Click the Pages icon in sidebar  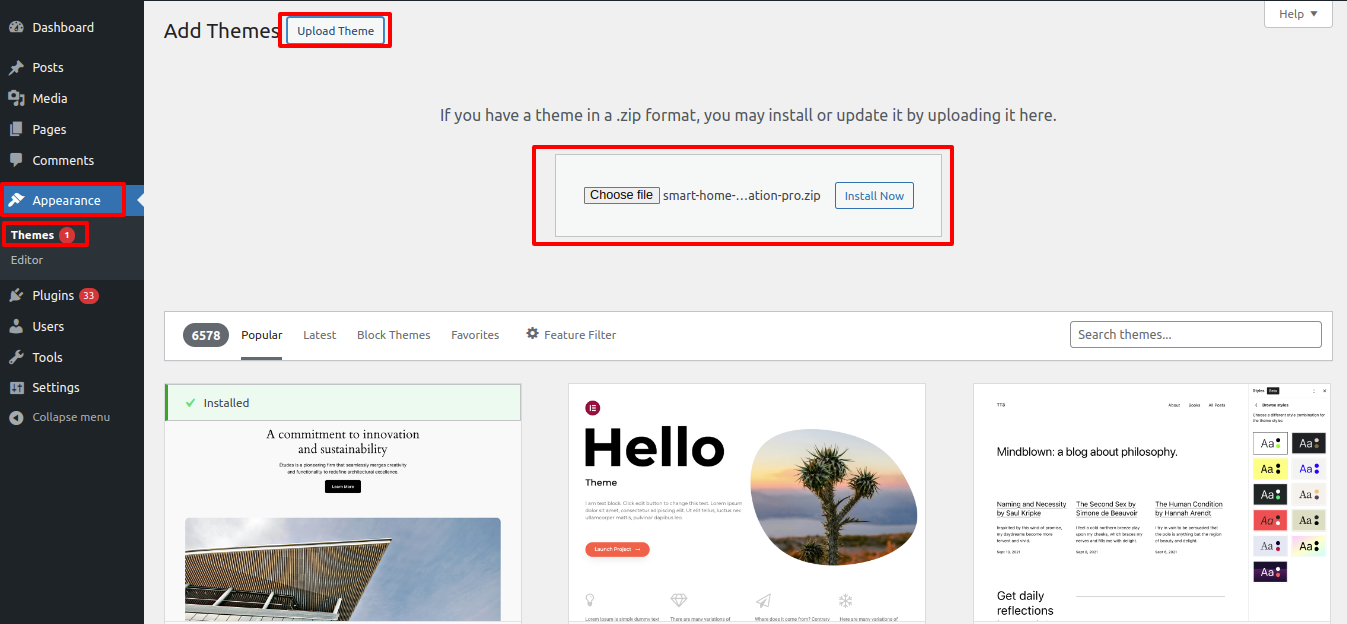(x=16, y=129)
